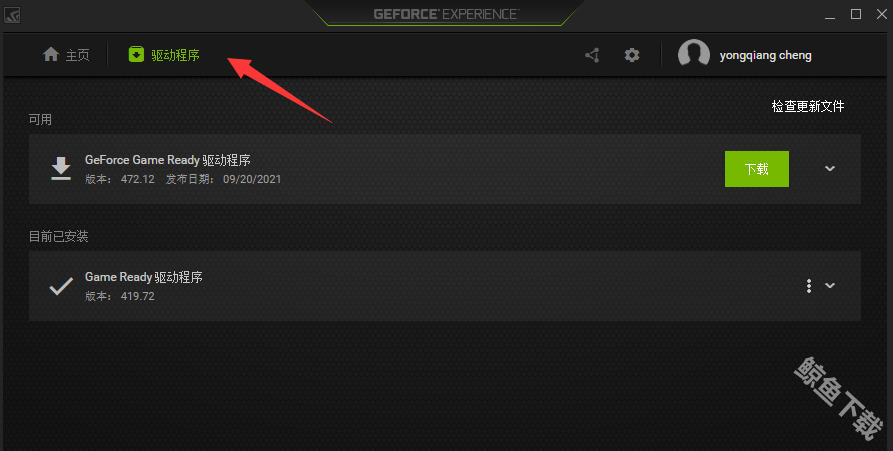Click 检查更新文件 to check for updates
The height and width of the screenshot is (451, 893).
[808, 106]
